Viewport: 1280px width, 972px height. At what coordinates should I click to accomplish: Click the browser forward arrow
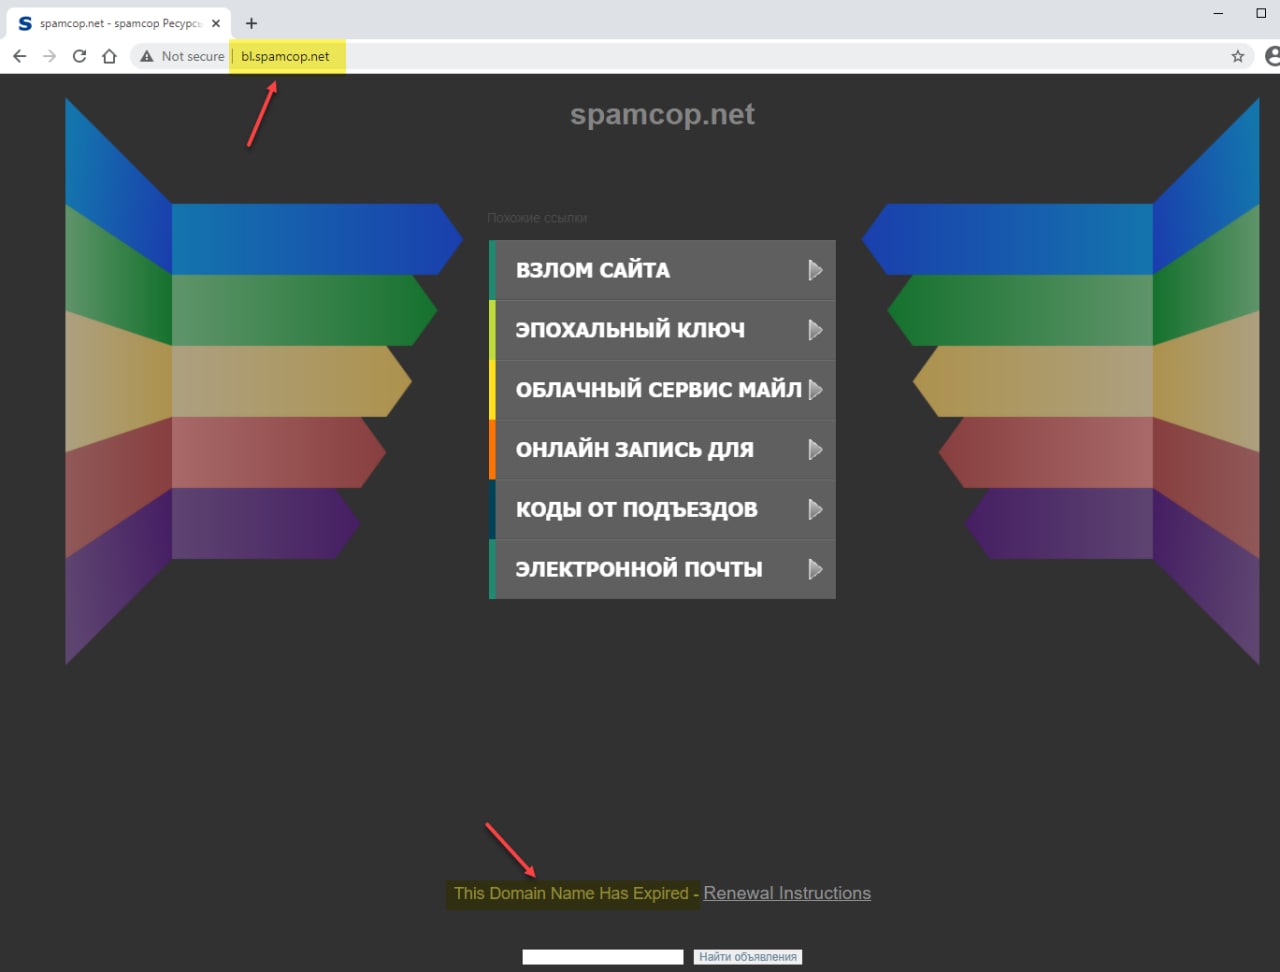point(49,56)
